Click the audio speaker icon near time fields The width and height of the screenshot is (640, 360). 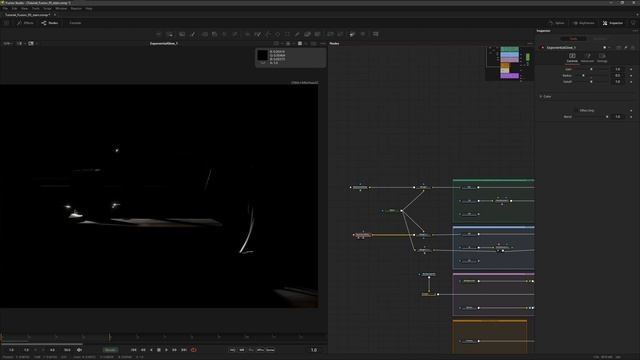pyautogui.click(x=79, y=350)
